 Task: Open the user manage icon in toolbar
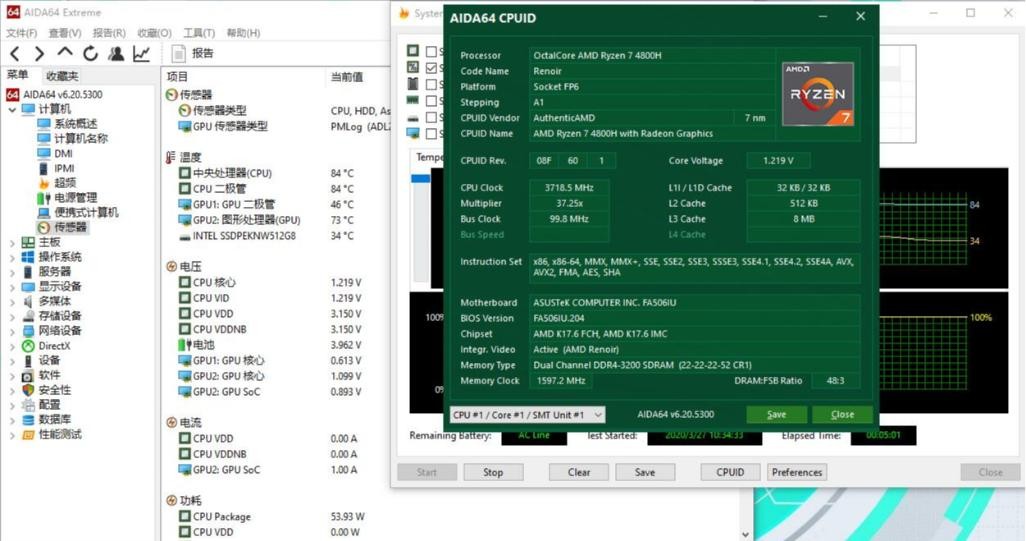click(x=116, y=54)
